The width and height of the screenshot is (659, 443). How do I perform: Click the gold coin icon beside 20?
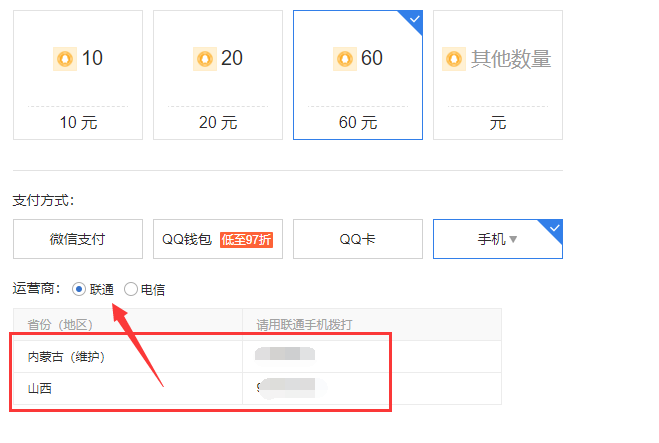[205, 59]
